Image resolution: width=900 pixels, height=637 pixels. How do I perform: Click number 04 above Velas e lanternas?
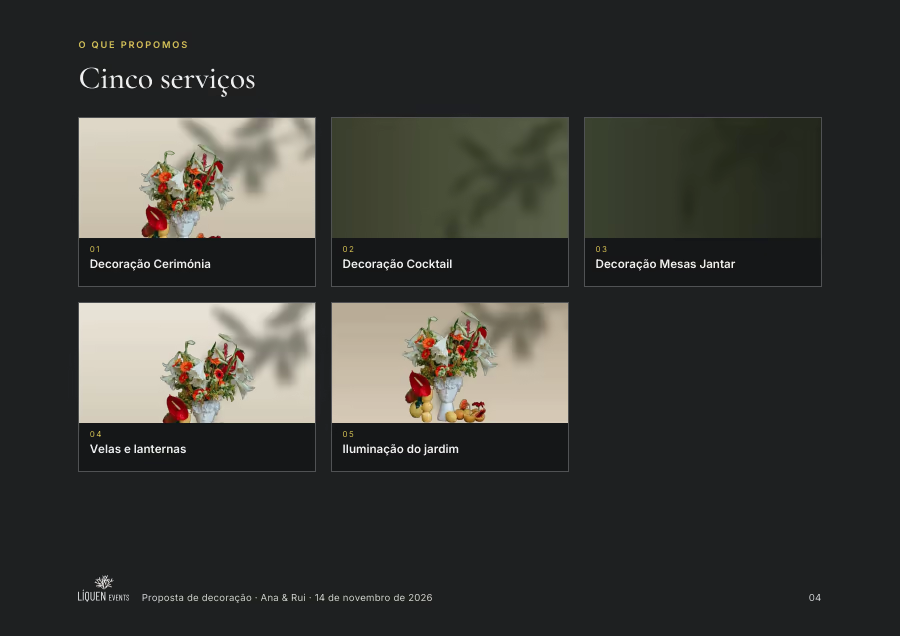pos(95,434)
